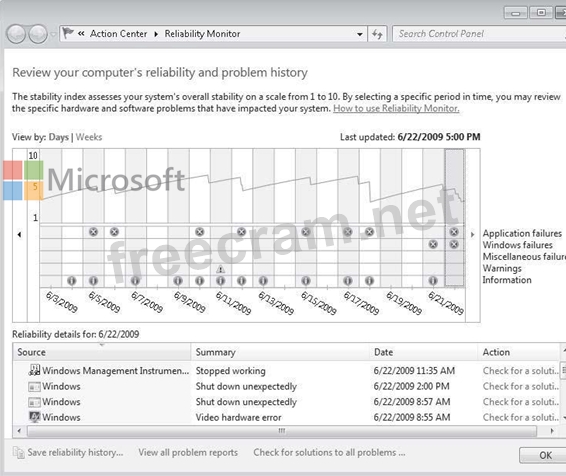Click the information icon on 6/4/2009
This screenshot has width=566, height=476.
[72, 280]
